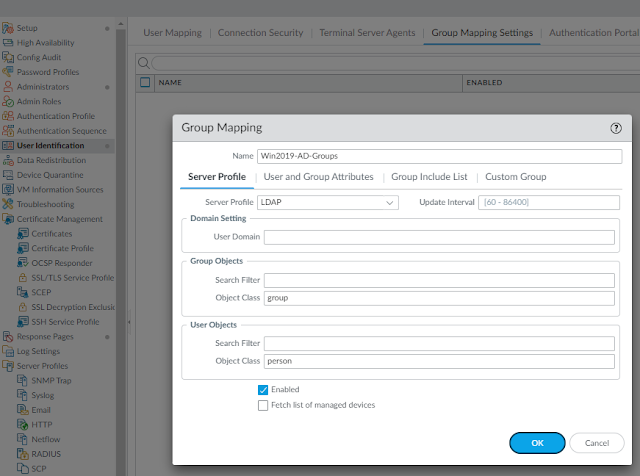Screen dimensions: 640x476
Task: Click the Cancel button
Action: pos(597,443)
